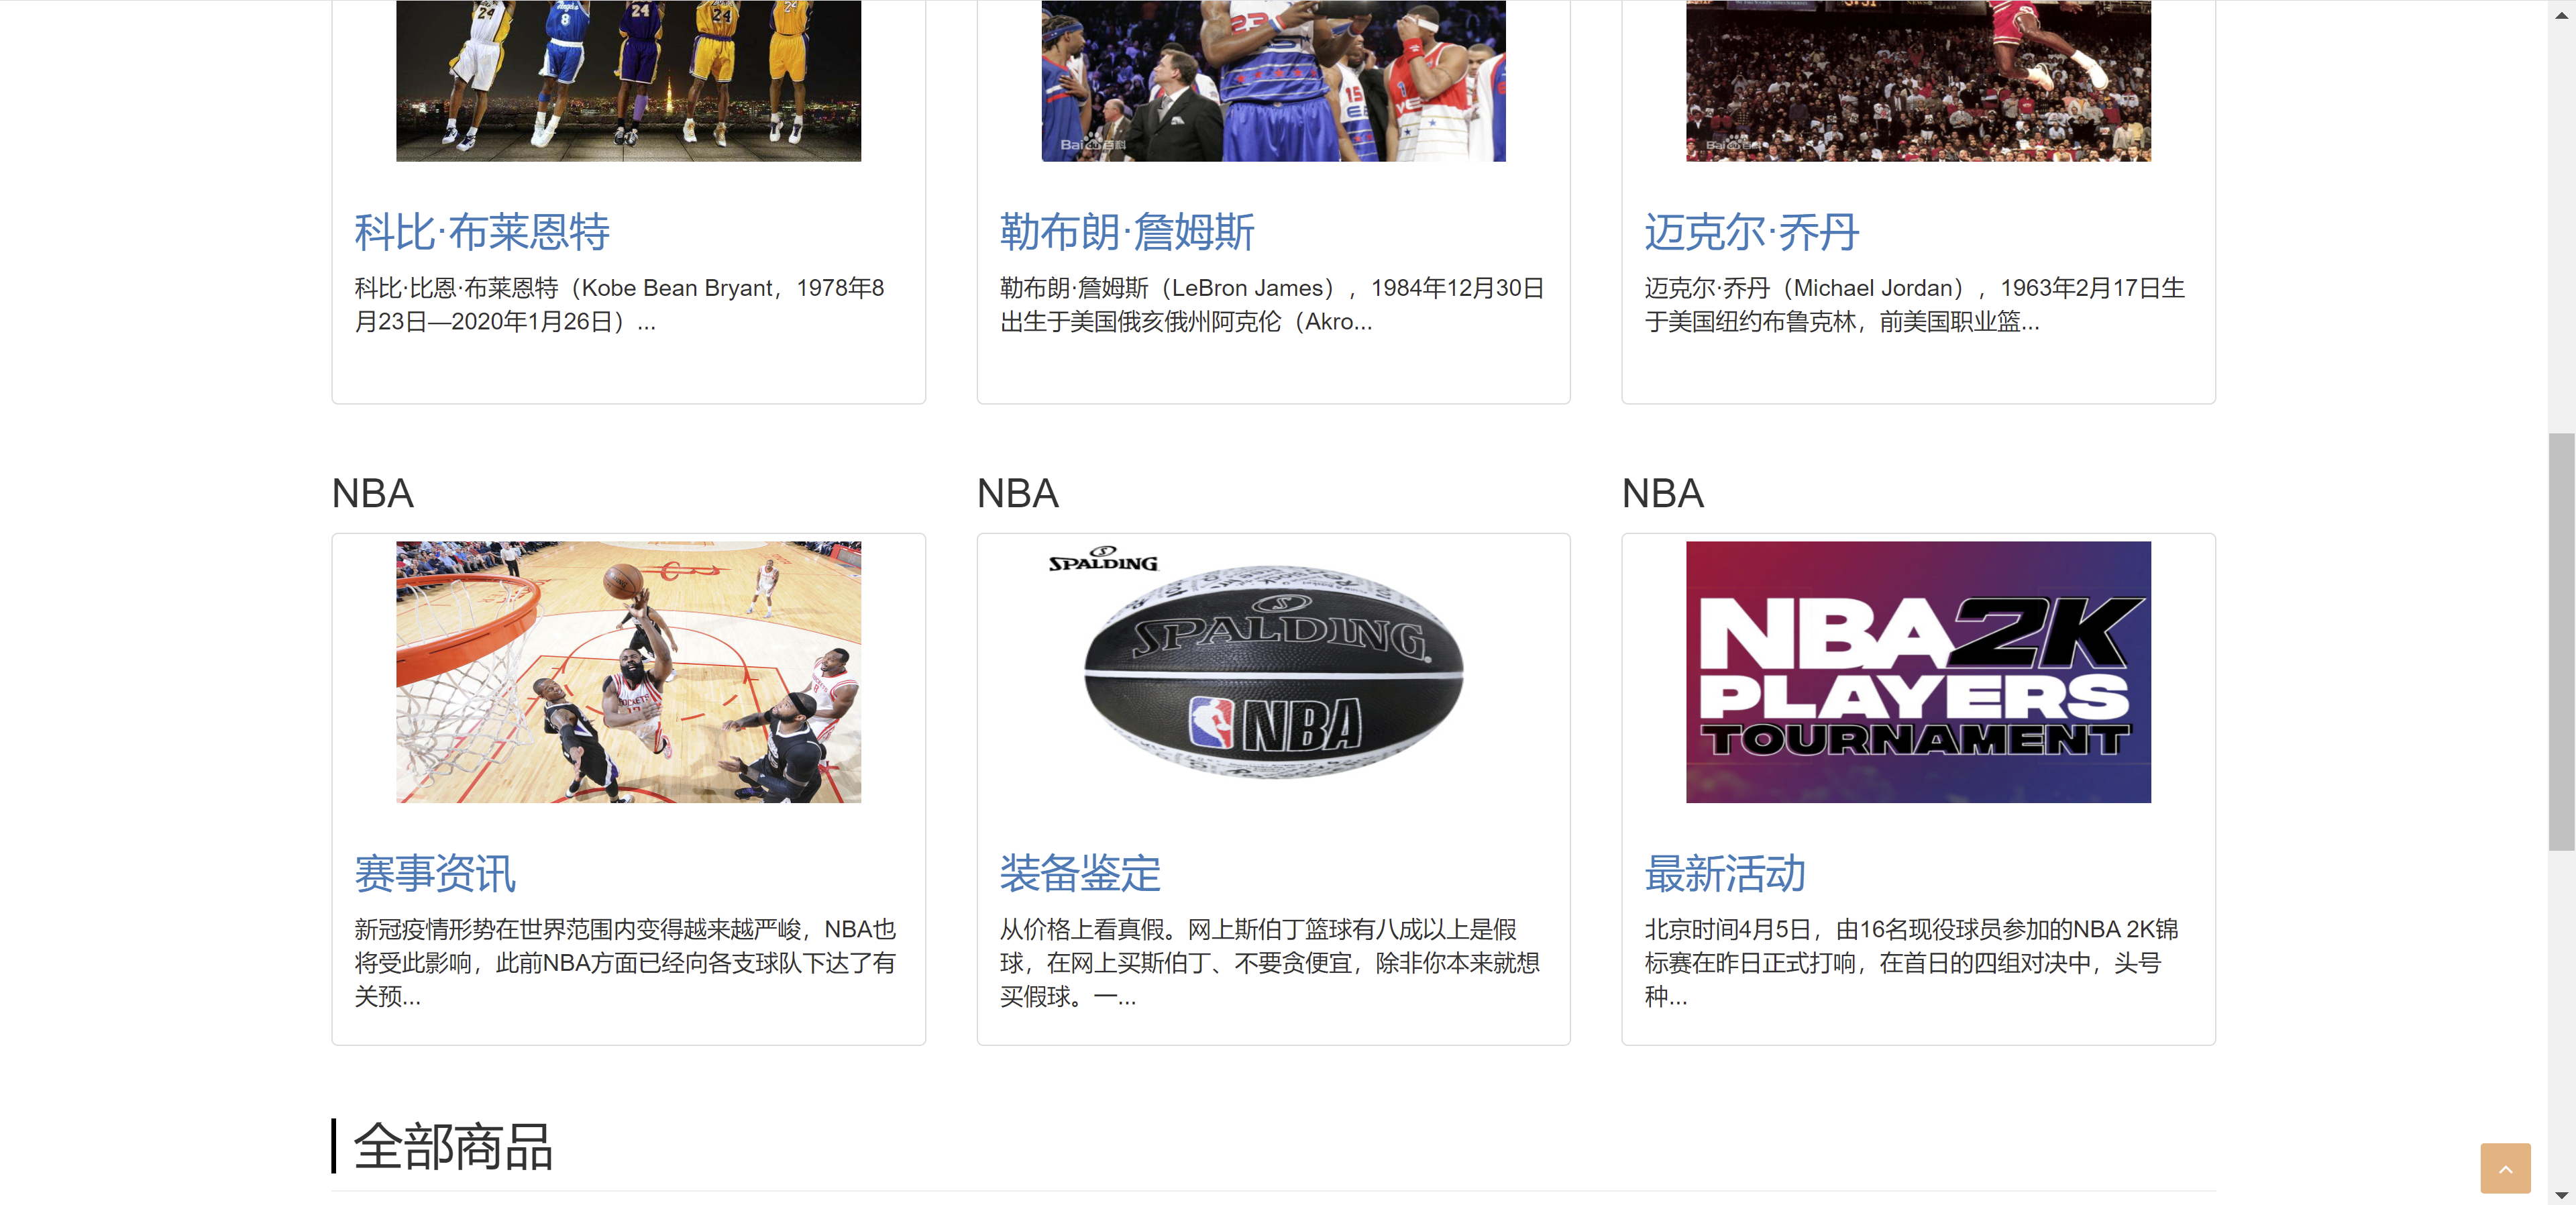Screen dimensions: 2576x1205
Task: Open the 最新活动 article link
Action: (1724, 873)
